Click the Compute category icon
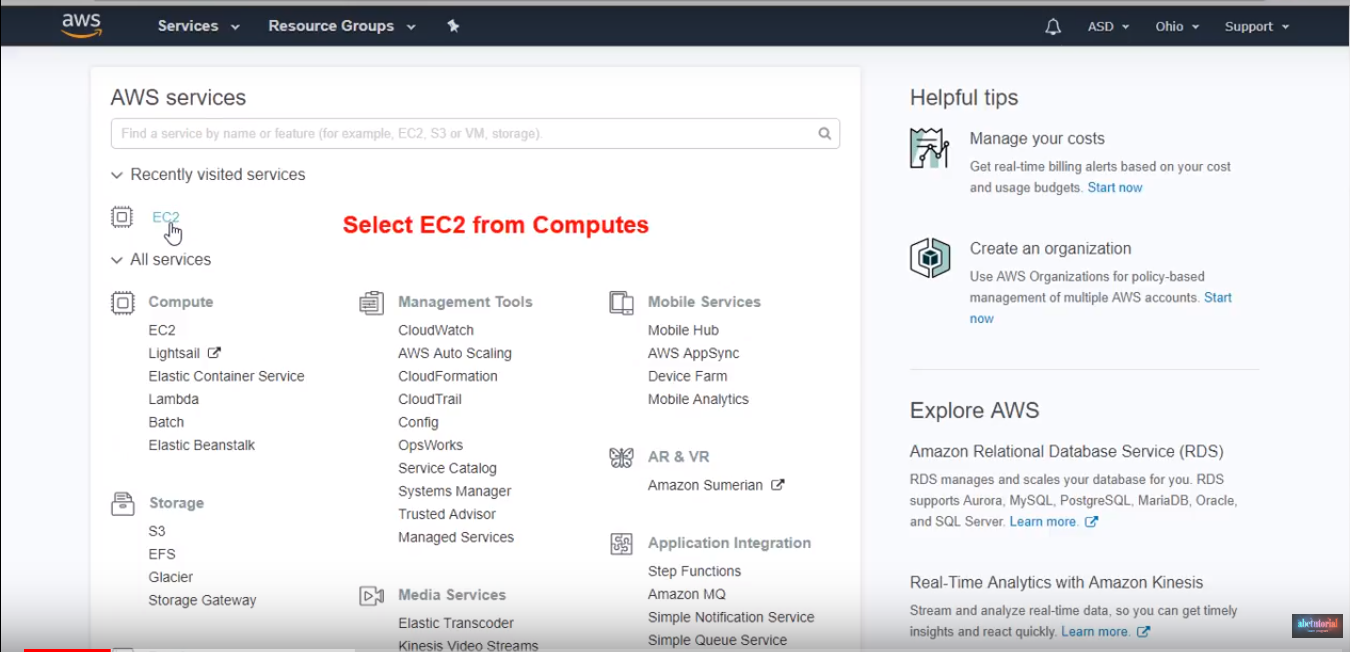The width and height of the screenshot is (1350, 652). tap(122, 303)
